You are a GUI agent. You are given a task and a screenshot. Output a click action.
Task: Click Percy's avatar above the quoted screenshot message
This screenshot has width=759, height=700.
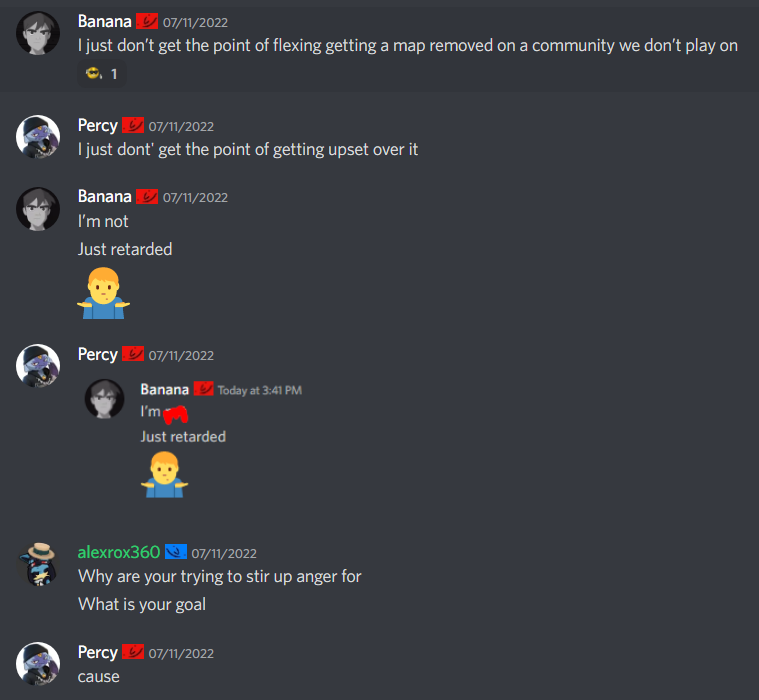(38, 366)
